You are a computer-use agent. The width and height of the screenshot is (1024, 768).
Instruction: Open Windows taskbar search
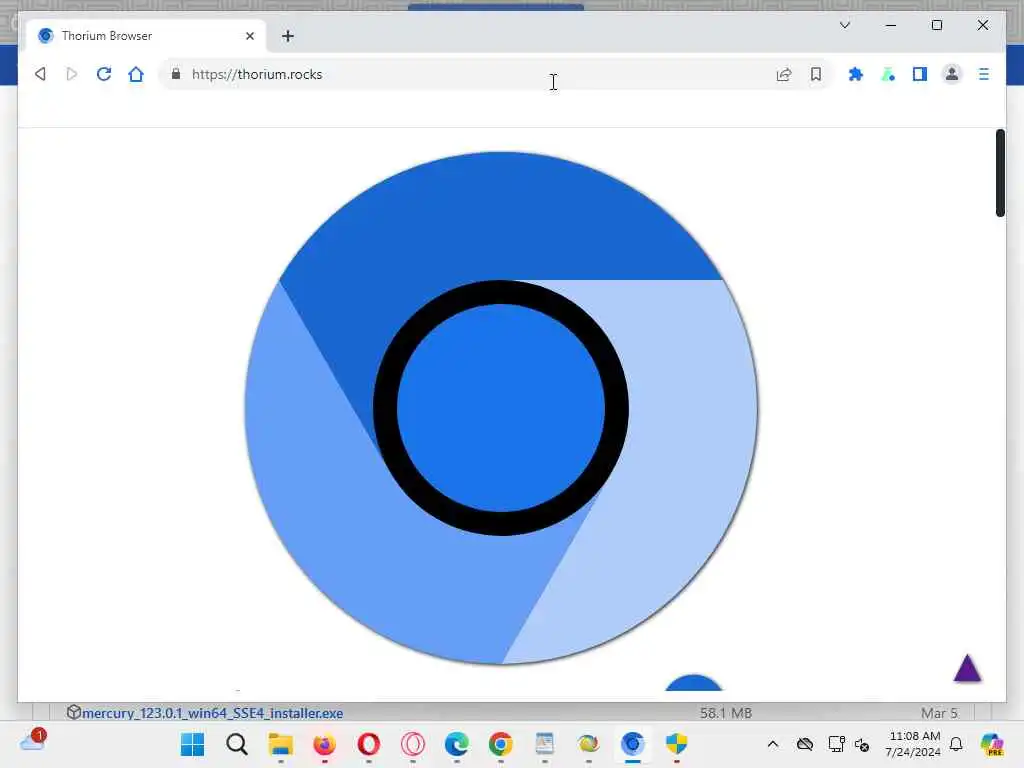click(237, 744)
